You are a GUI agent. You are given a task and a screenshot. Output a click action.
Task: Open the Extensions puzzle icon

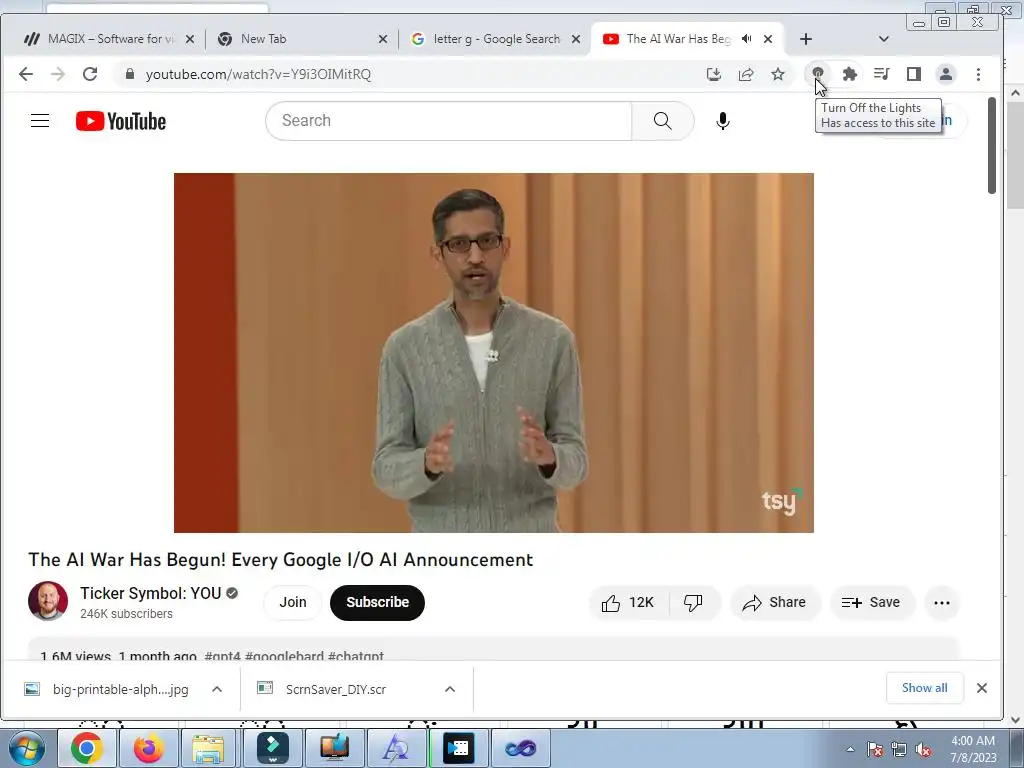[850, 74]
